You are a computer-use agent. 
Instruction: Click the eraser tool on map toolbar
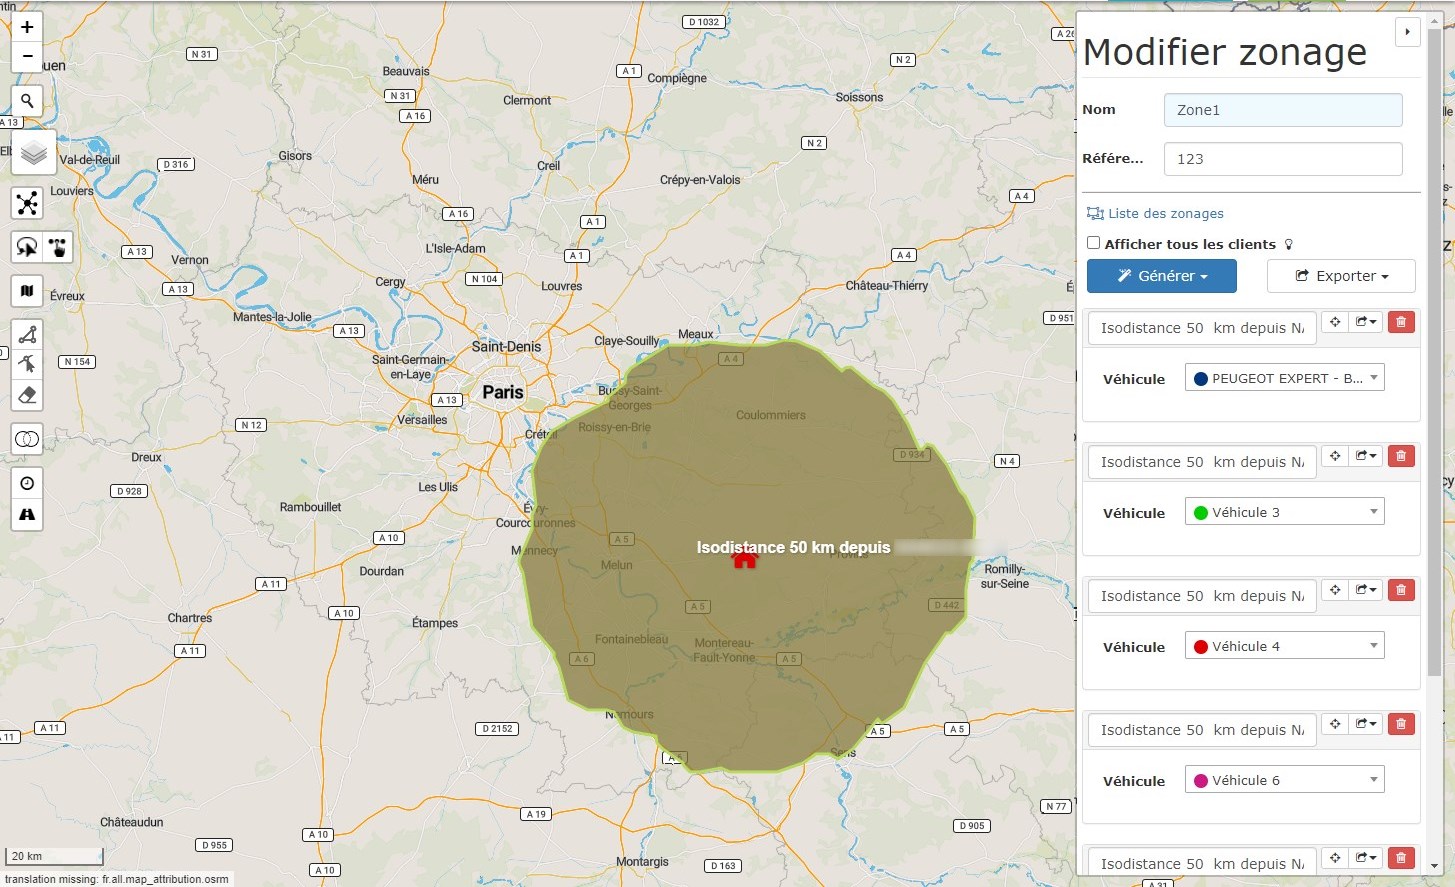[27, 395]
